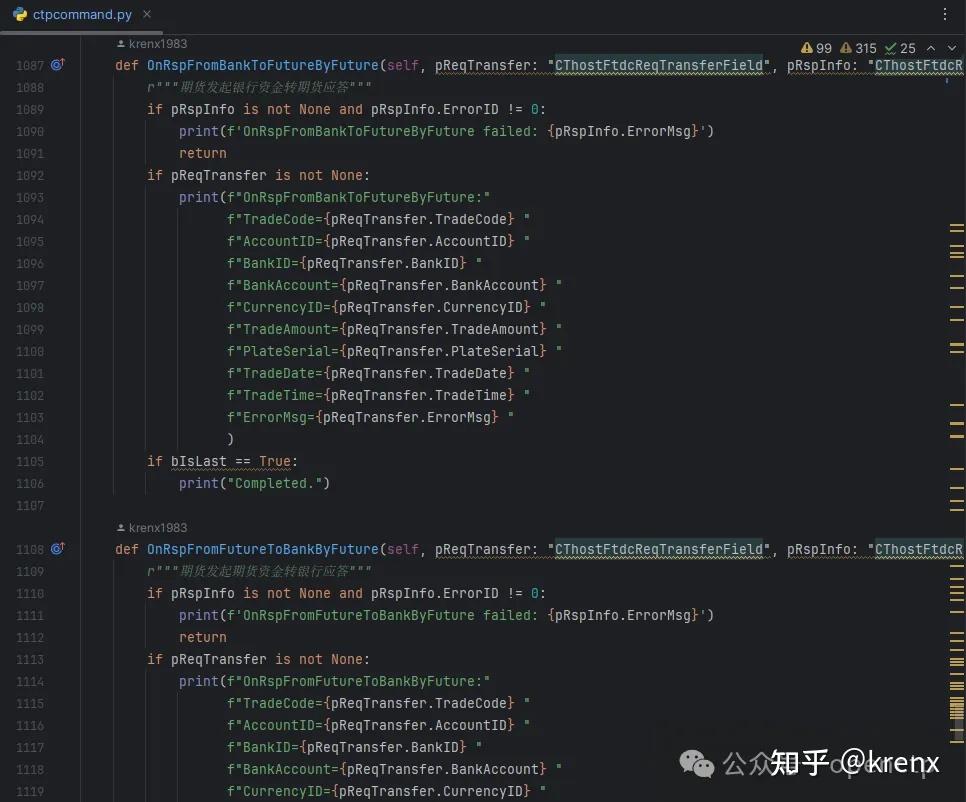Click CThostFtdcReqTransferField type on line 1087
This screenshot has height=802, width=966.
pyautogui.click(x=659, y=65)
